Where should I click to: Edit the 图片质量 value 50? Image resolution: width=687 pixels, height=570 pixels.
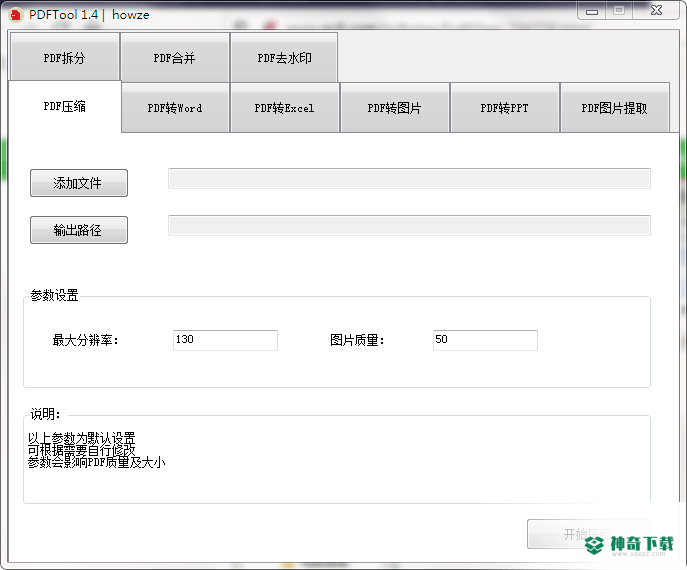(x=485, y=340)
